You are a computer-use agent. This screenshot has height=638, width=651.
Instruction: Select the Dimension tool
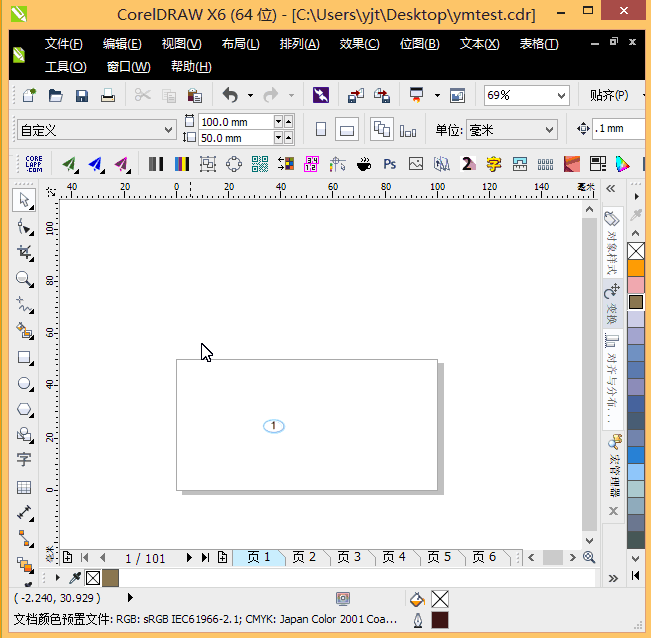pyautogui.click(x=24, y=513)
